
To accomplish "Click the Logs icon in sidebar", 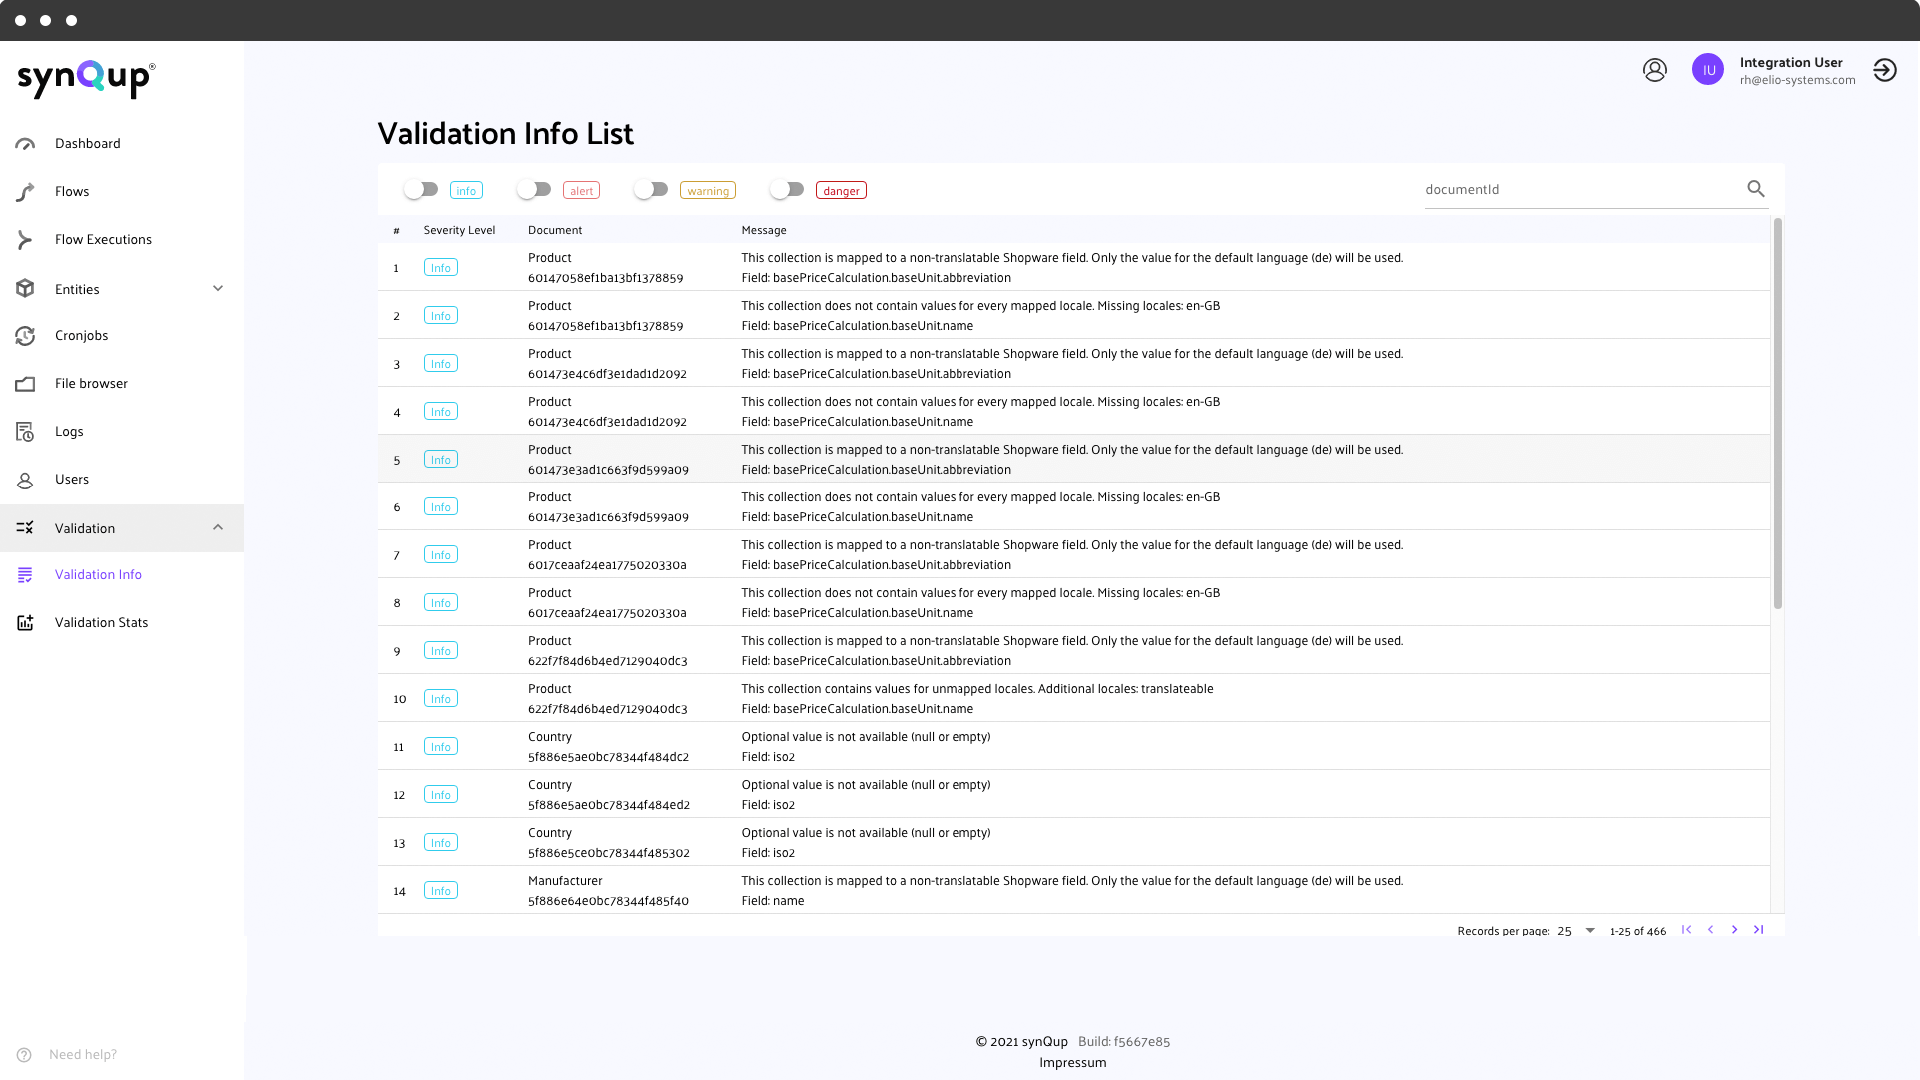I will [26, 432].
